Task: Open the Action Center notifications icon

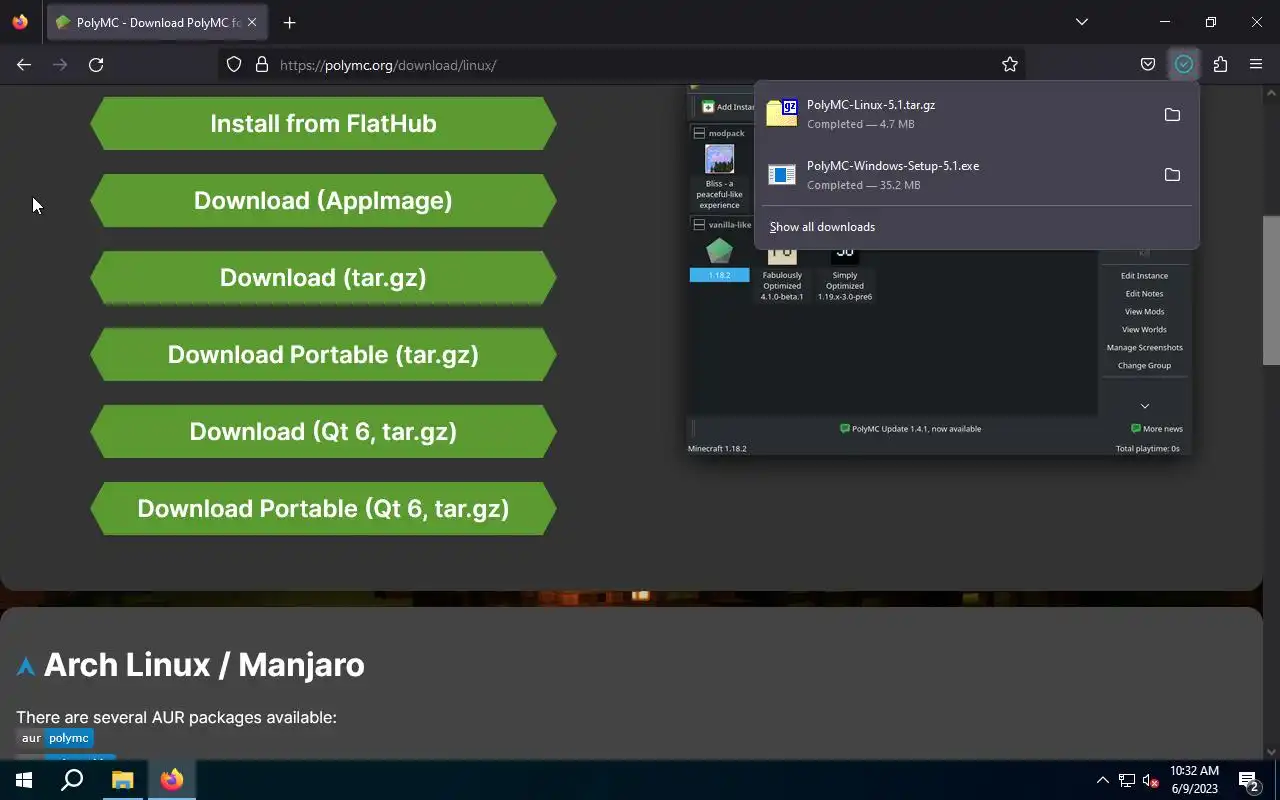Action: (1248, 780)
